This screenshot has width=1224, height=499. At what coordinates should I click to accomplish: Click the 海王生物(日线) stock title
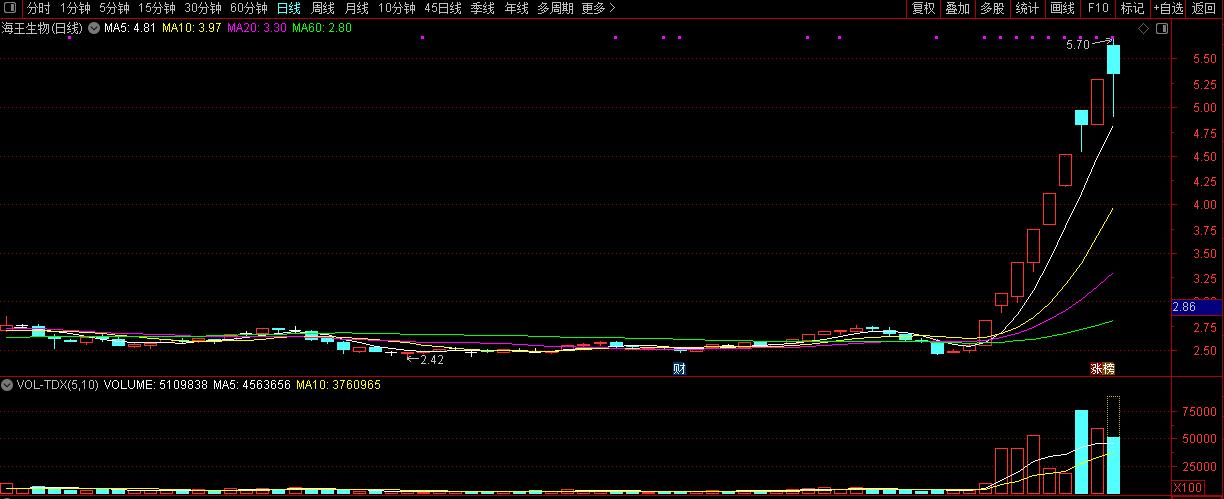click(x=44, y=28)
